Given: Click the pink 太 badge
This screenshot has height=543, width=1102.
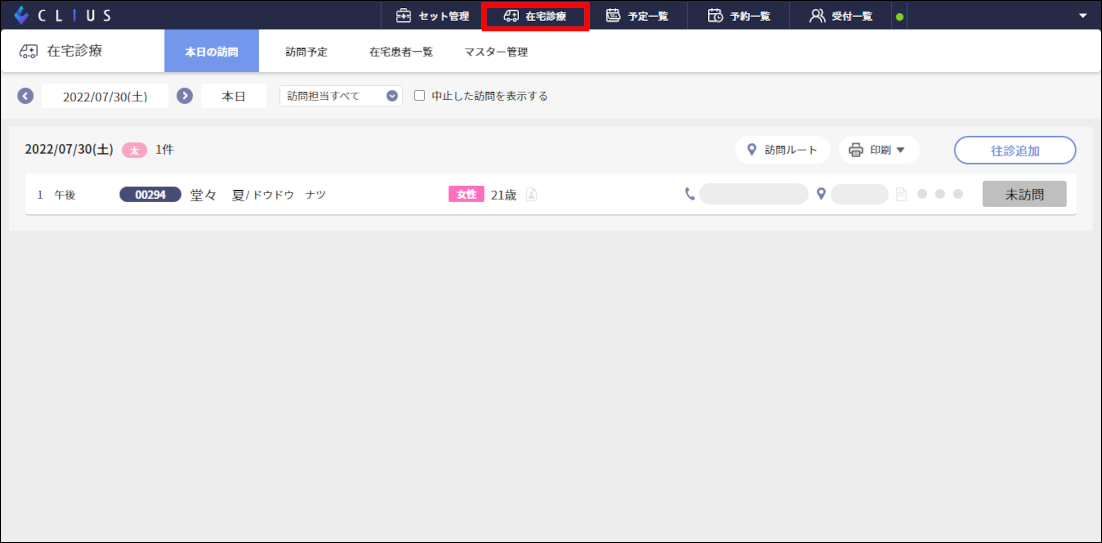Looking at the screenshot, I should coord(134,150).
